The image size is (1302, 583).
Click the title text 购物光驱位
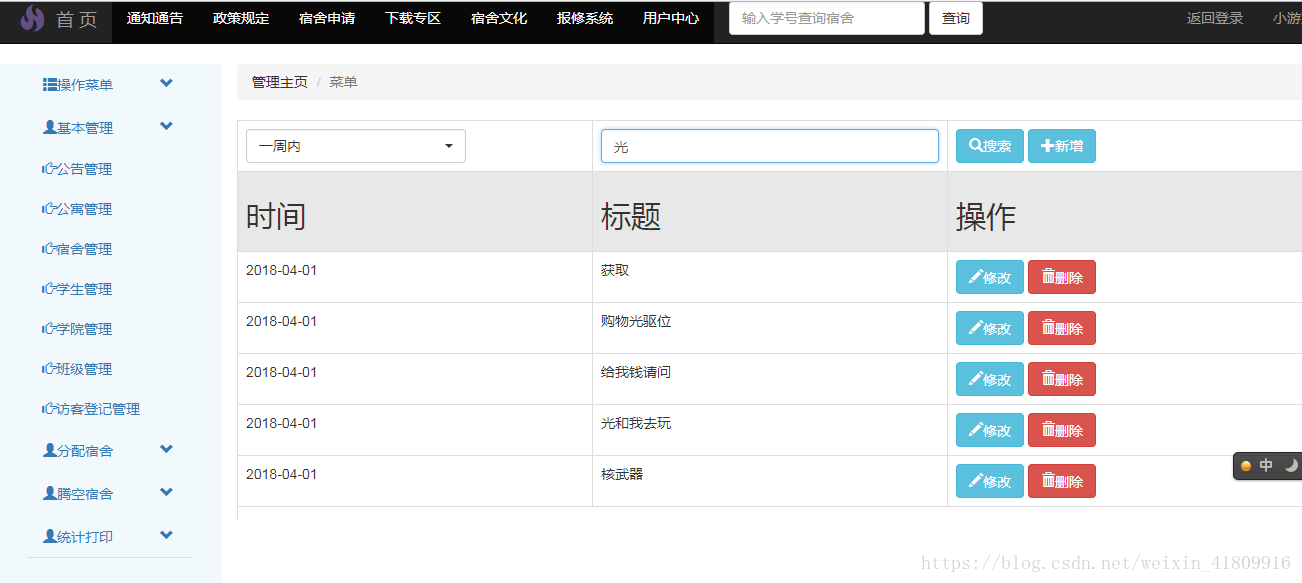point(636,321)
